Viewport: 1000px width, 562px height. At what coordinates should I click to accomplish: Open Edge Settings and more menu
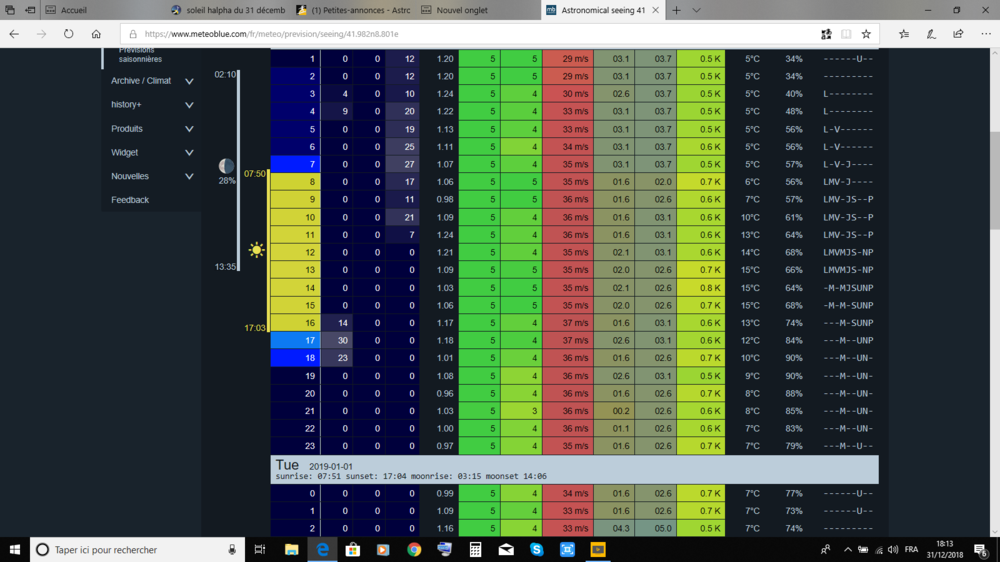(986, 34)
